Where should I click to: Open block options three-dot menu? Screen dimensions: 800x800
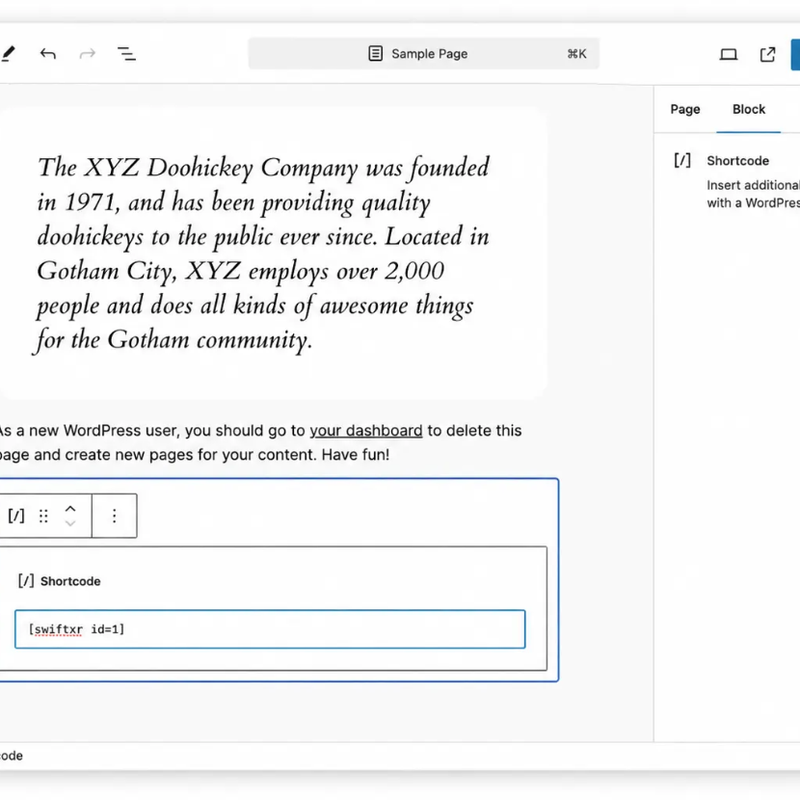(x=114, y=516)
